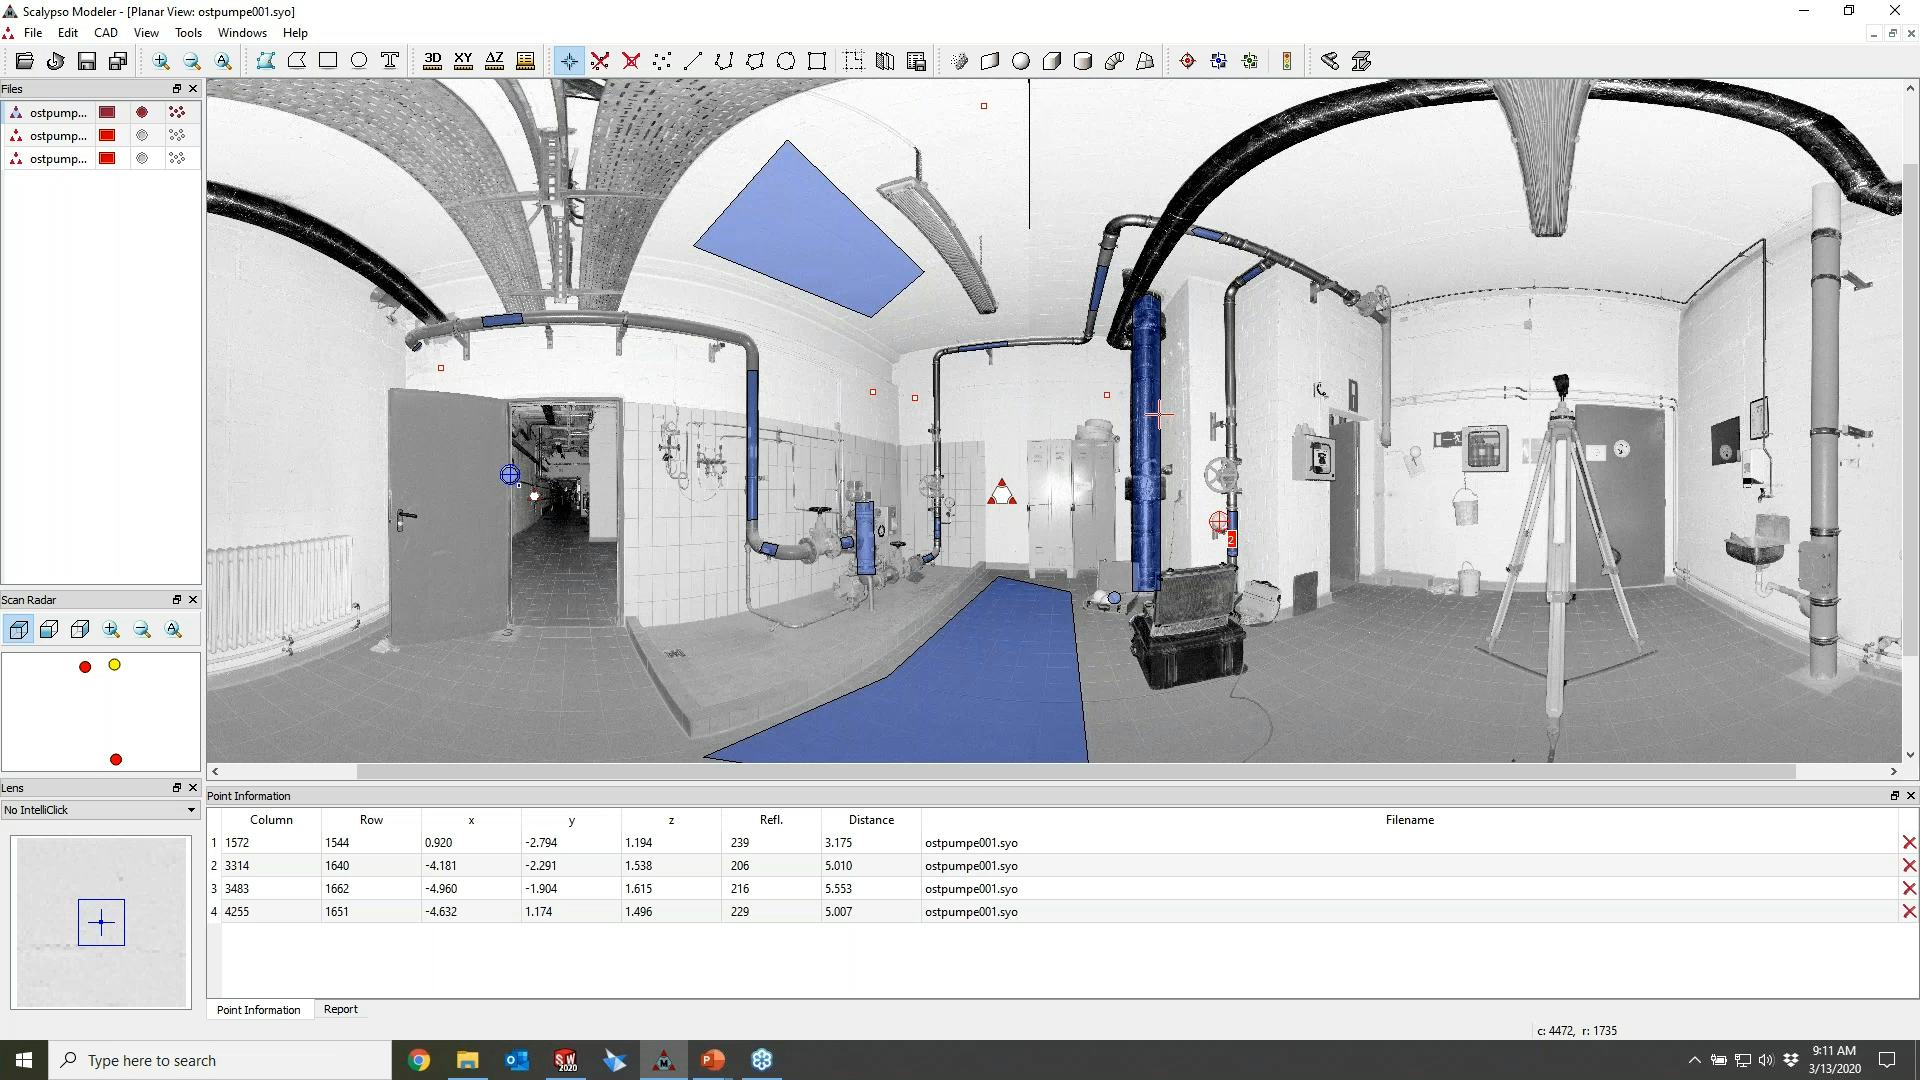Choose the pipe elbow tool

coord(1114,61)
